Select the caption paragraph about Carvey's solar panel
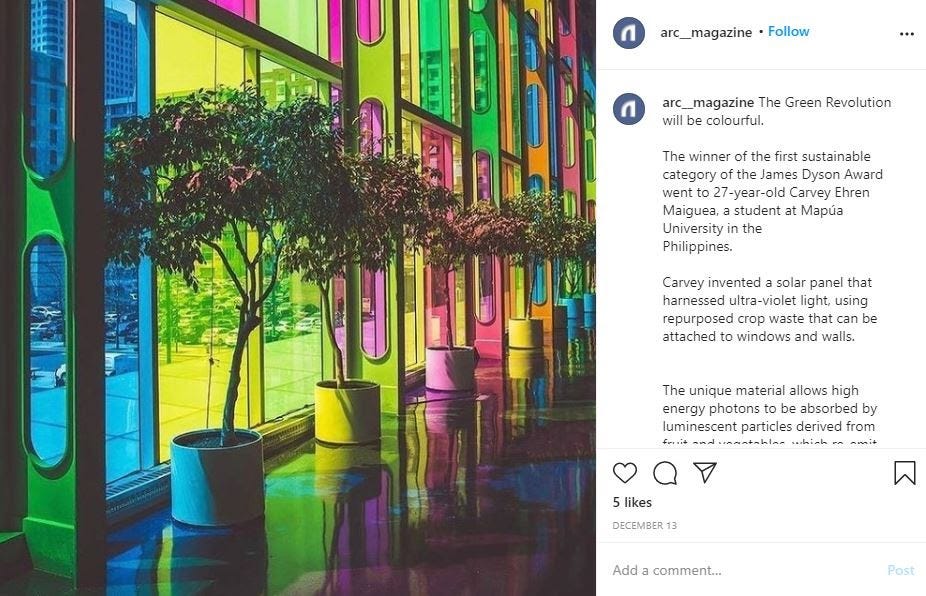The height and width of the screenshot is (596, 926). coord(770,309)
